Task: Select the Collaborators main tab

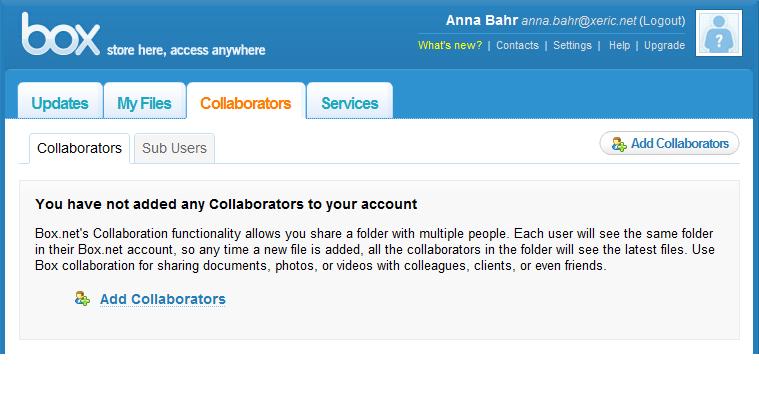Action: pyautogui.click(x=246, y=101)
